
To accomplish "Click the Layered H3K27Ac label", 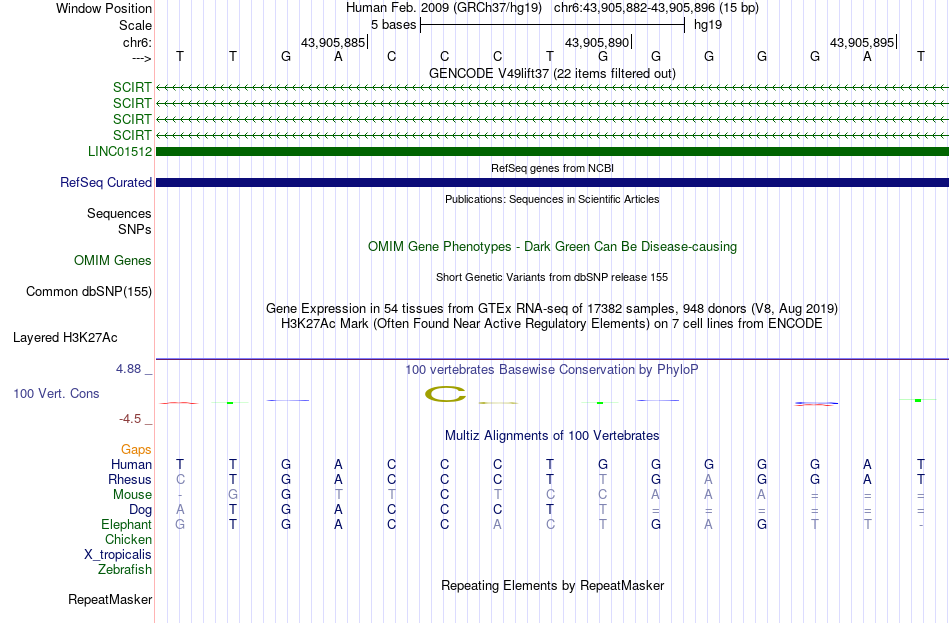I will tap(65, 338).
